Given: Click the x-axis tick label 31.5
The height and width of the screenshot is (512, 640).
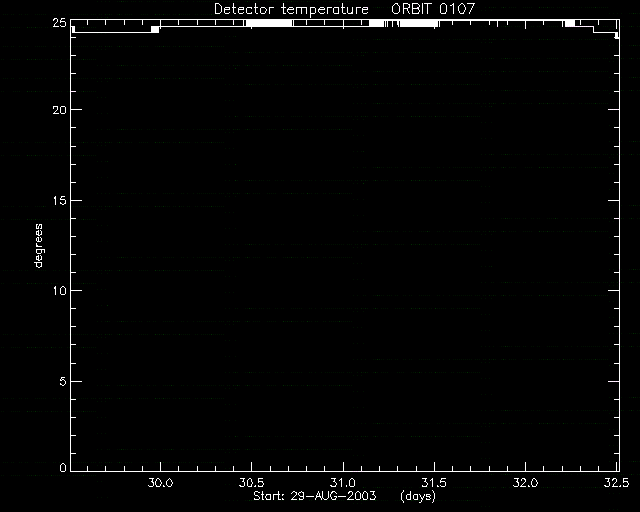Looking at the screenshot, I should pos(434,483).
